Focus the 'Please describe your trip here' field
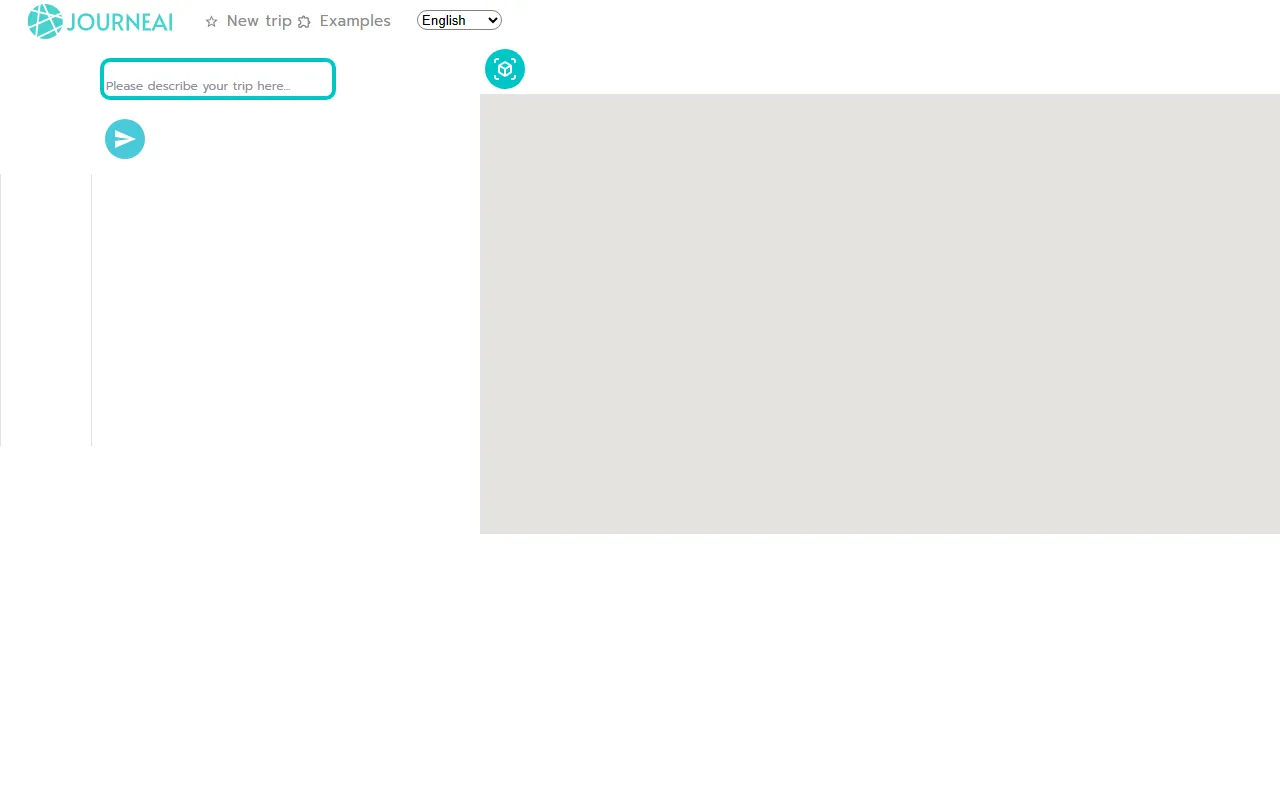The width and height of the screenshot is (1280, 800). pyautogui.click(x=217, y=79)
